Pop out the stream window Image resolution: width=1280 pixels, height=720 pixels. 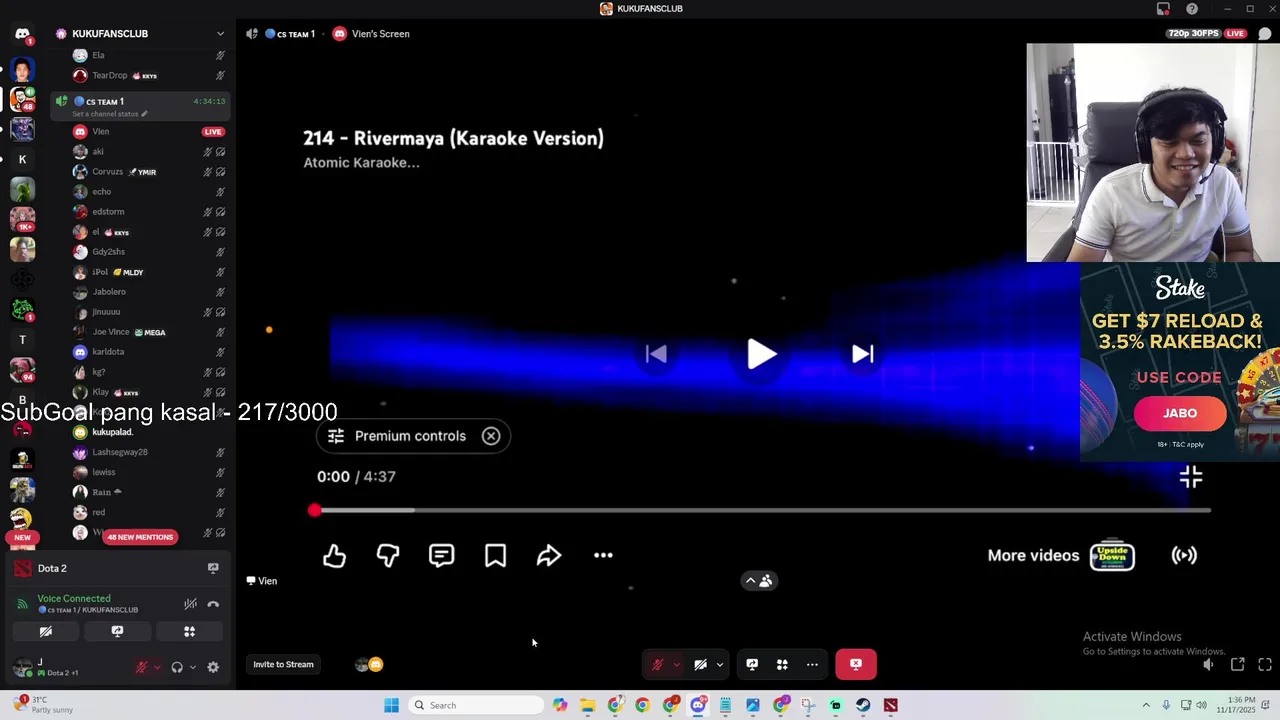point(1237,664)
